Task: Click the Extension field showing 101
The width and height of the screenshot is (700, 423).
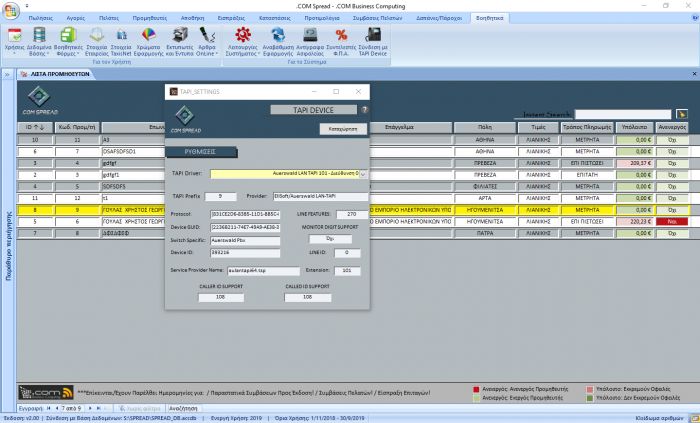Action: pos(347,271)
